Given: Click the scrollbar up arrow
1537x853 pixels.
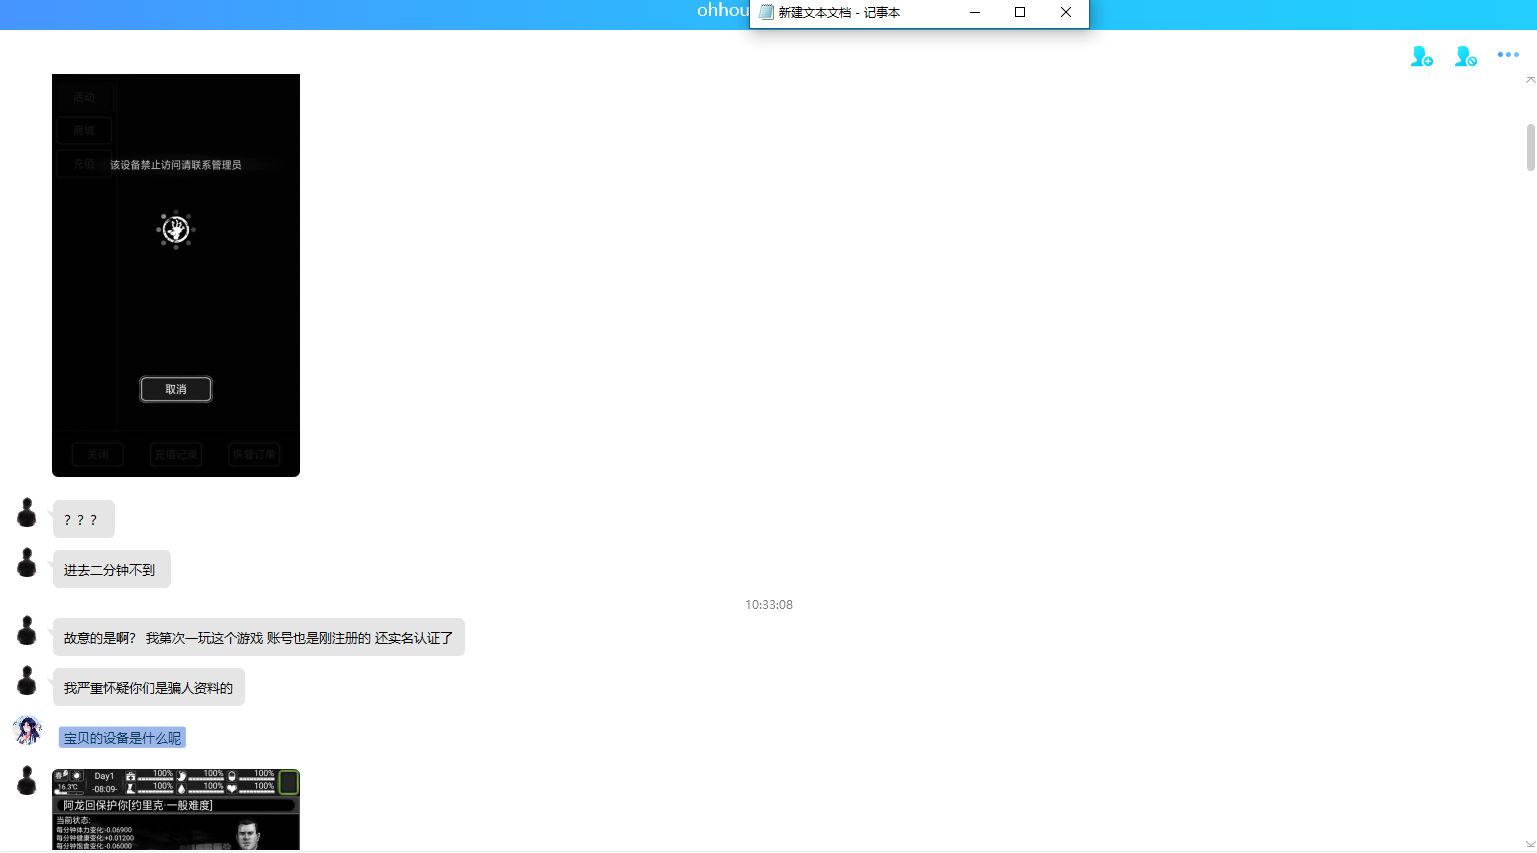Looking at the screenshot, I should coord(1530,79).
